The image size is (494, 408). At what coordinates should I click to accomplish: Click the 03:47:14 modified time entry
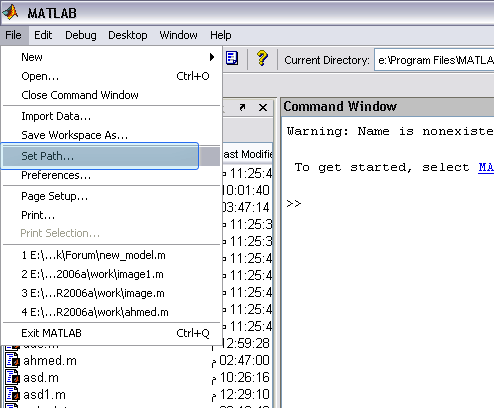pyautogui.click(x=246, y=207)
